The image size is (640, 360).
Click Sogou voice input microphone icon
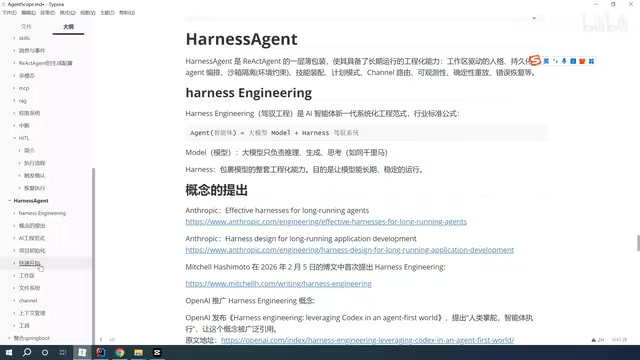click(x=564, y=61)
